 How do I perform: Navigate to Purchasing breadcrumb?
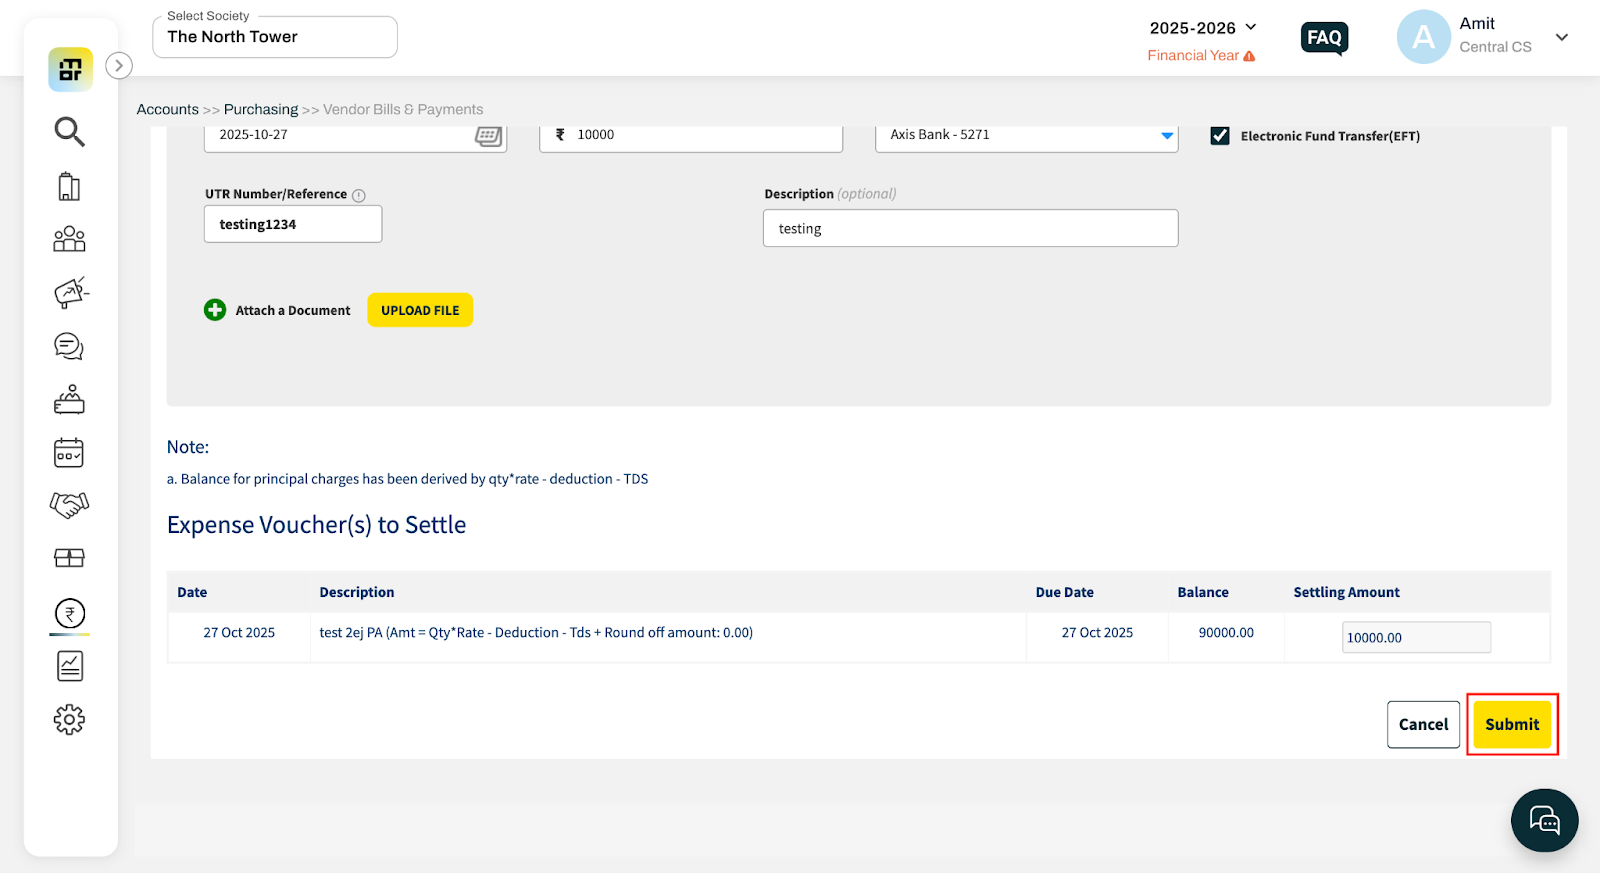pos(260,109)
